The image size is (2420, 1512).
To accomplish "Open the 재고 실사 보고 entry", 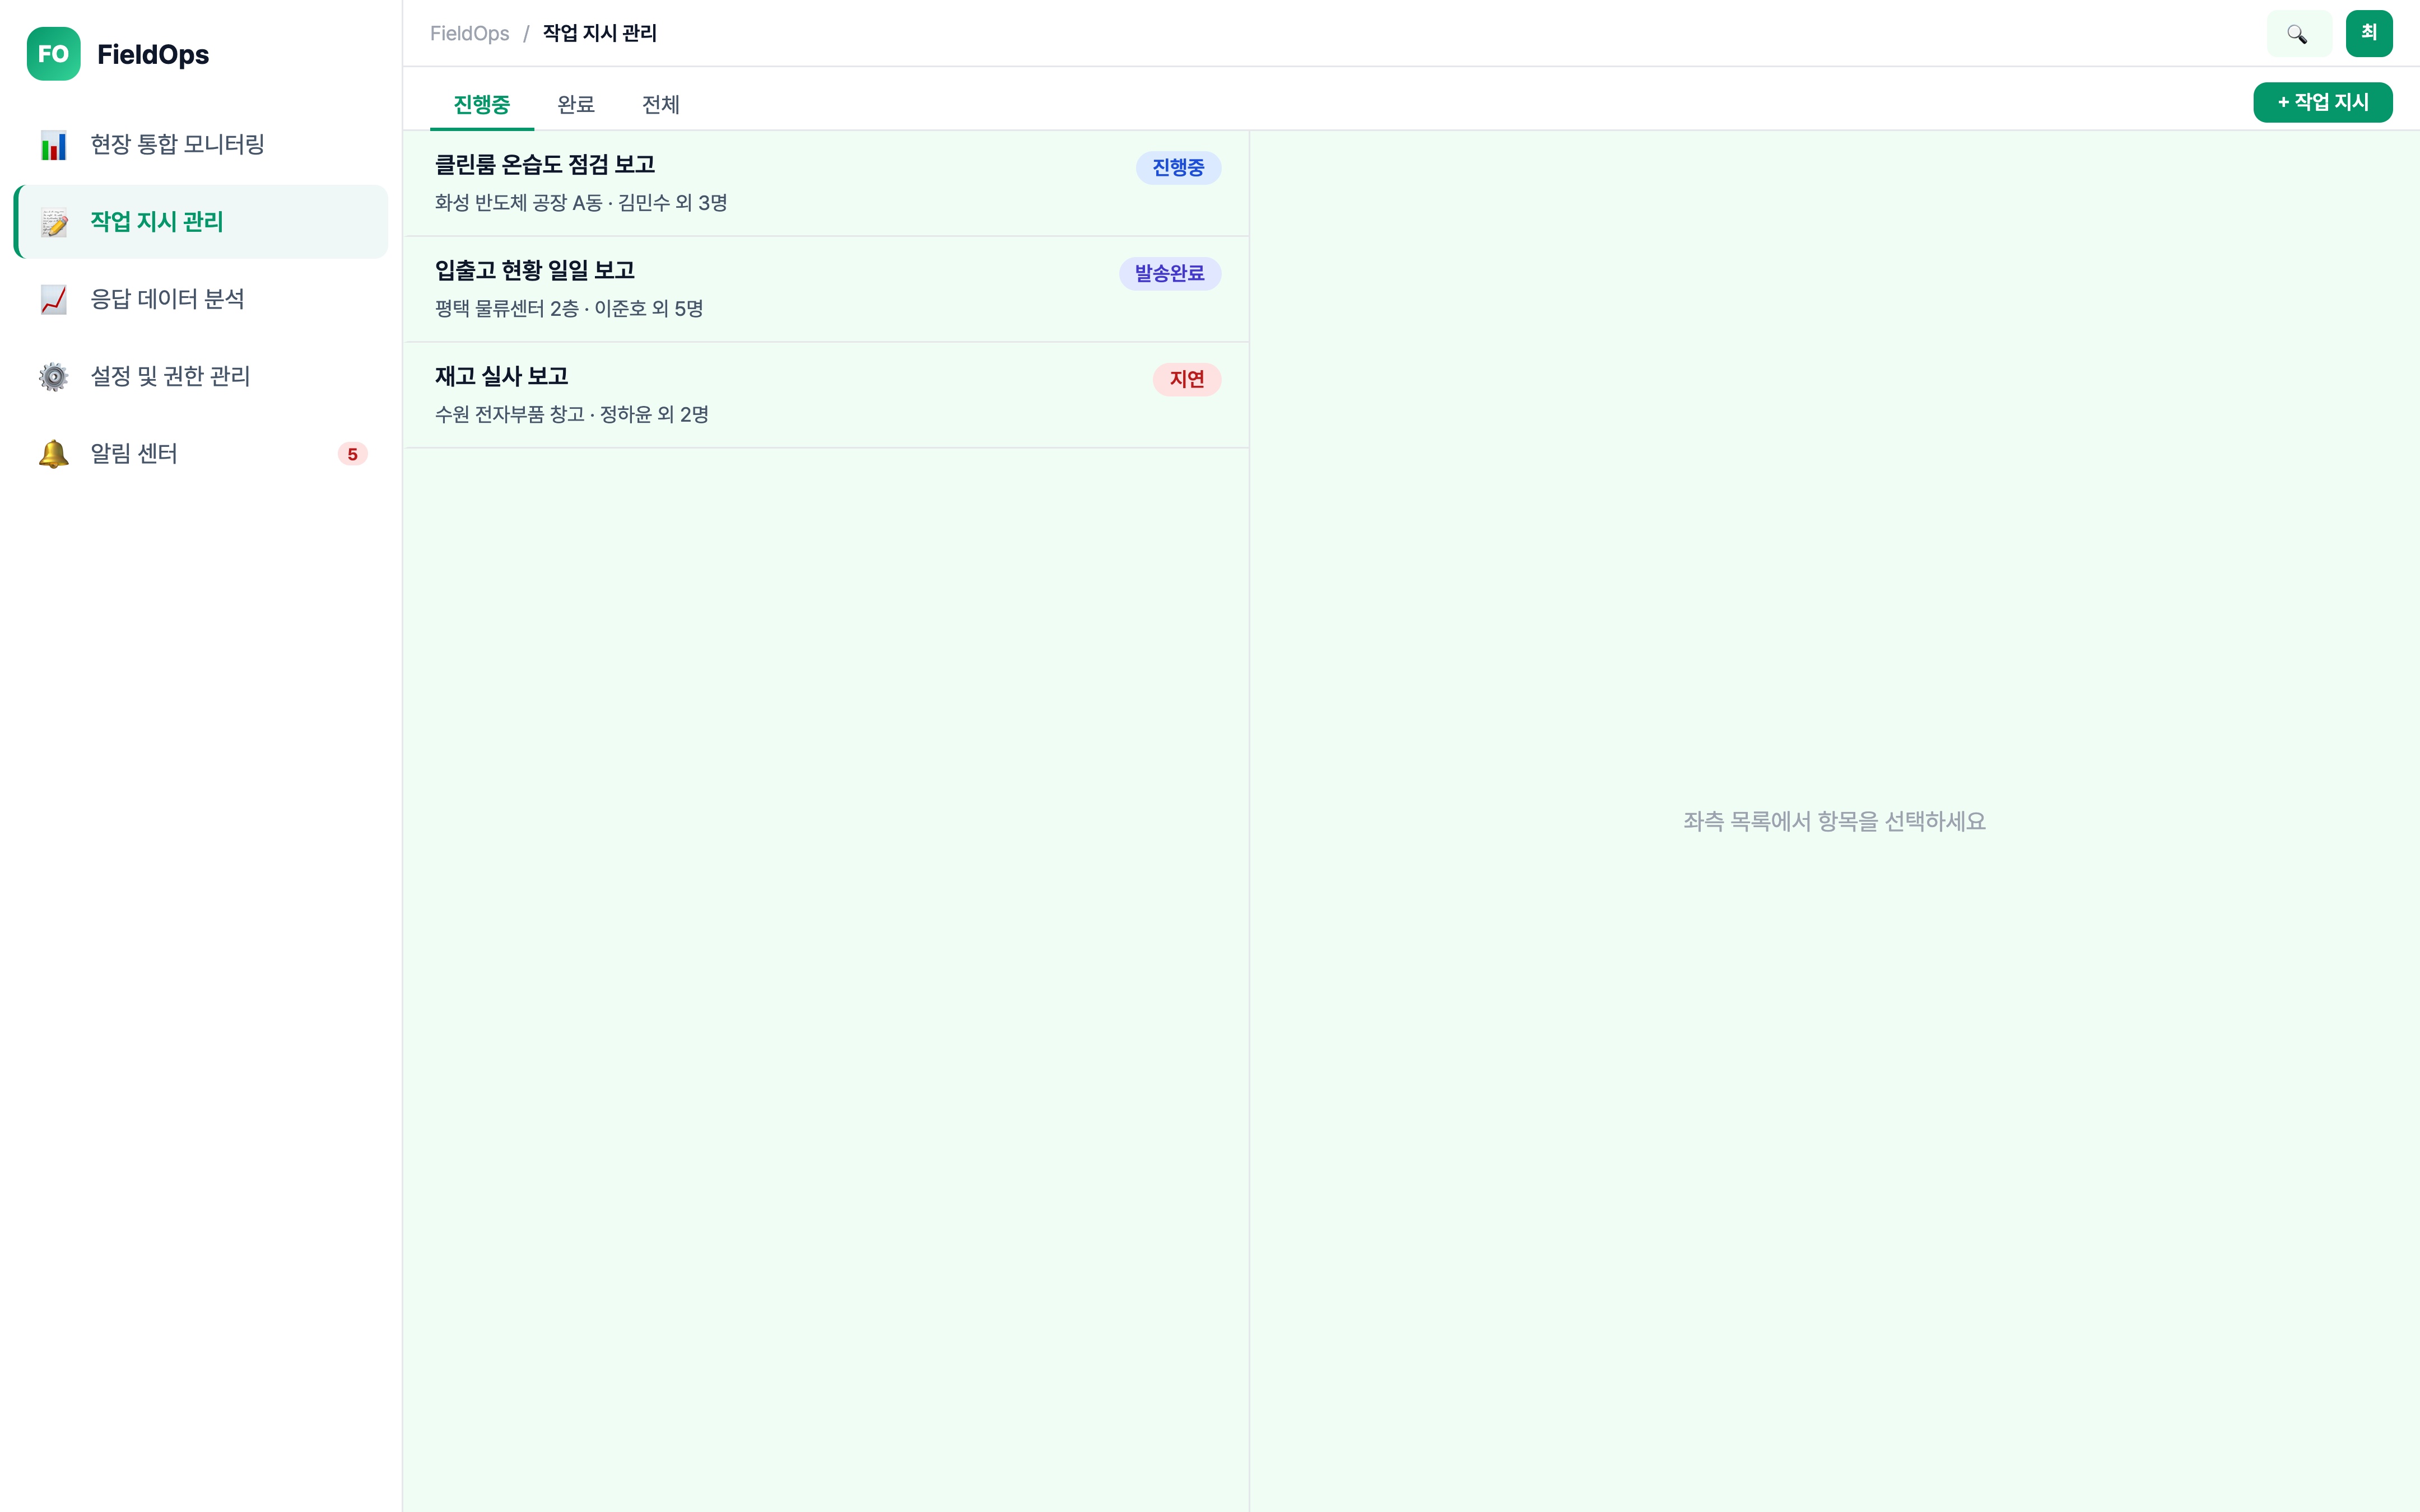I will [700, 394].
